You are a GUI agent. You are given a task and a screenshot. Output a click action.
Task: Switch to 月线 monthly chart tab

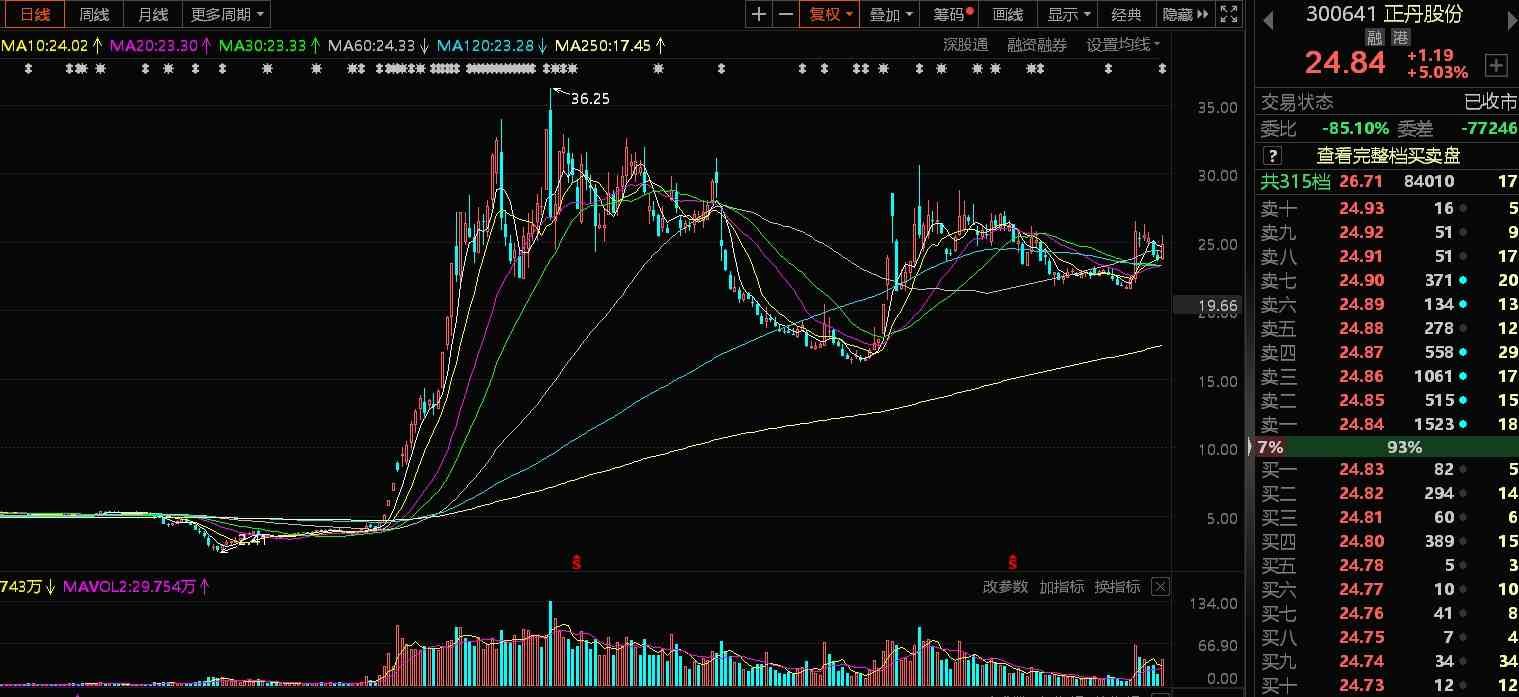153,14
